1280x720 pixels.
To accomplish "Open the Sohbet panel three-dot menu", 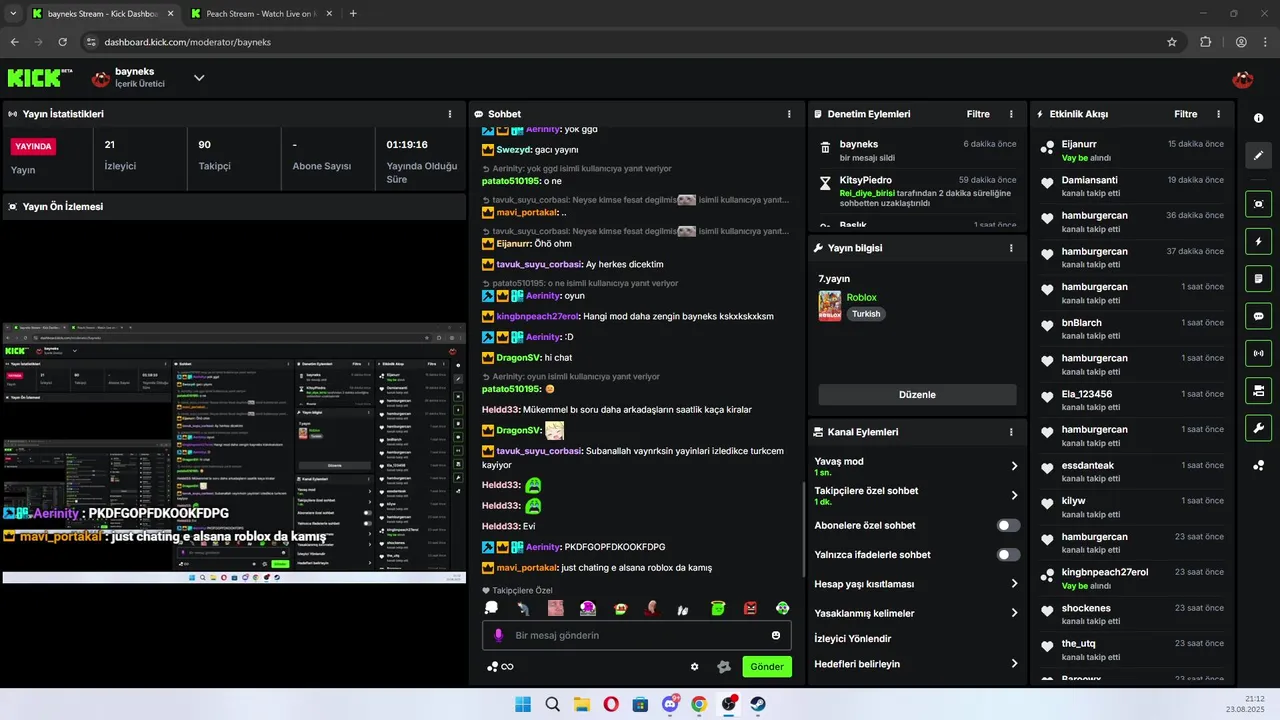I will (x=789, y=114).
